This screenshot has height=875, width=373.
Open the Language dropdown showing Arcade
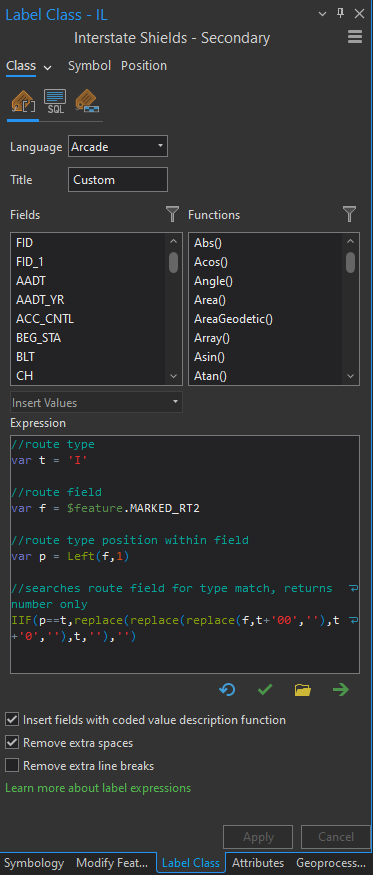pos(118,147)
